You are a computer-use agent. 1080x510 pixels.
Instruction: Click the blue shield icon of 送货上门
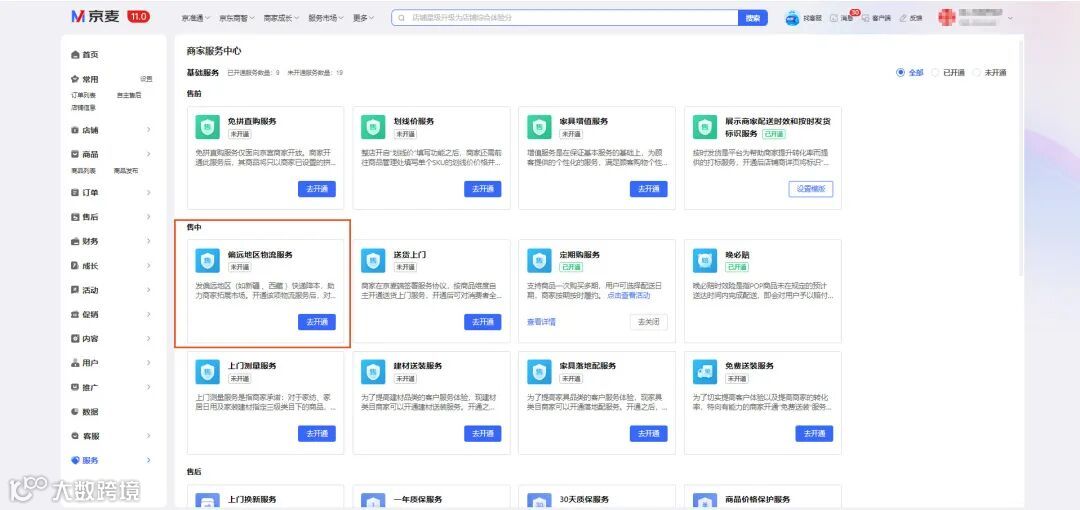(x=373, y=261)
